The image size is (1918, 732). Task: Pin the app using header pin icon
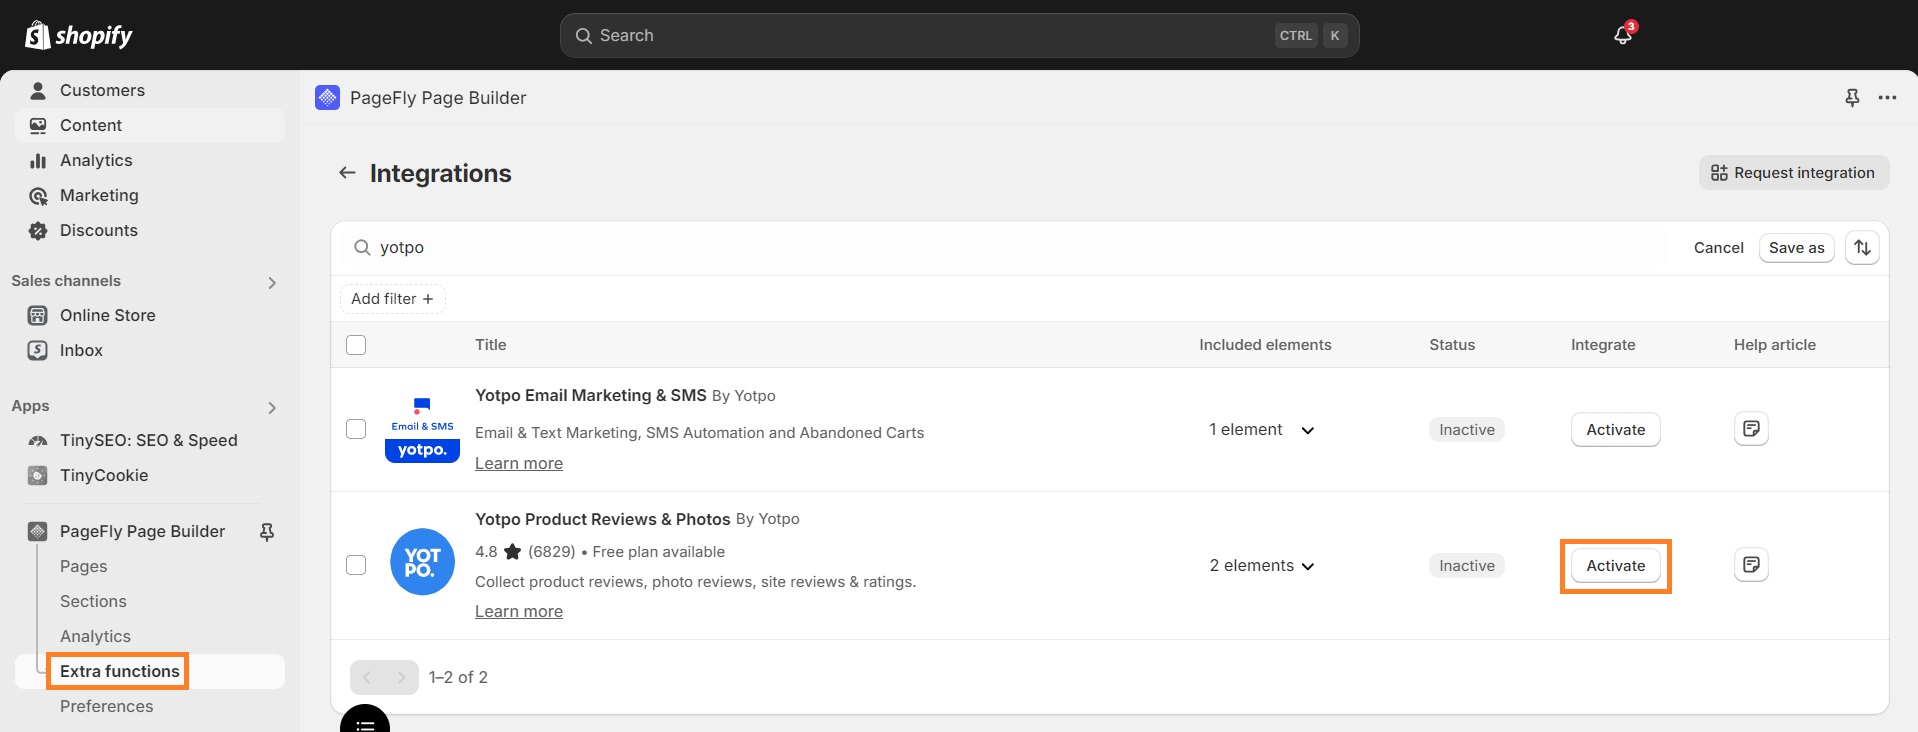[x=1852, y=97]
